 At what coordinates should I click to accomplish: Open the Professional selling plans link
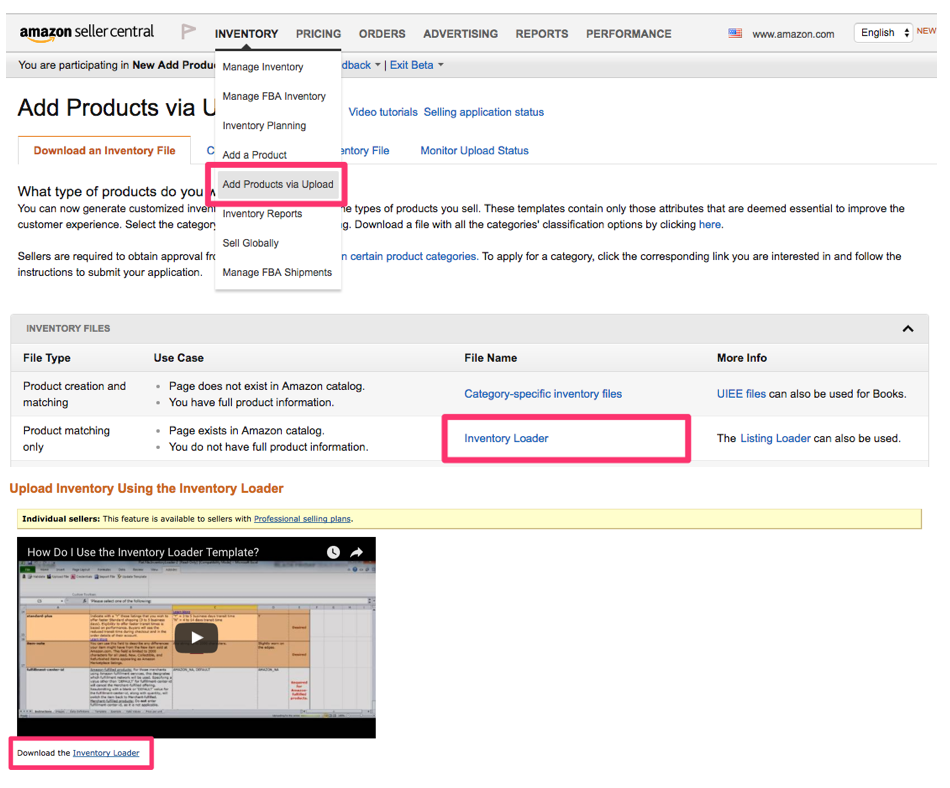pyautogui.click(x=302, y=519)
